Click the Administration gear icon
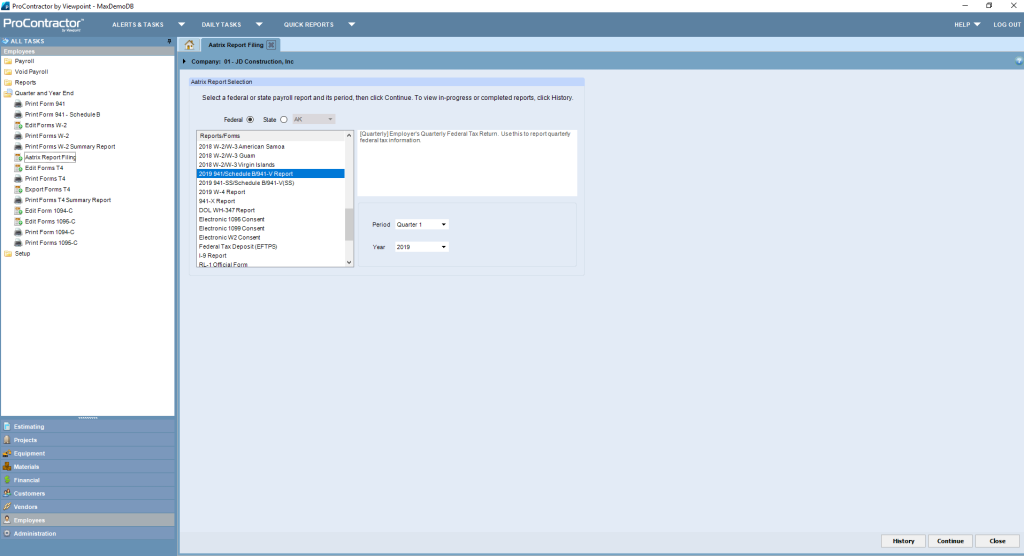Screen dimensions: 1024x556 point(7,533)
